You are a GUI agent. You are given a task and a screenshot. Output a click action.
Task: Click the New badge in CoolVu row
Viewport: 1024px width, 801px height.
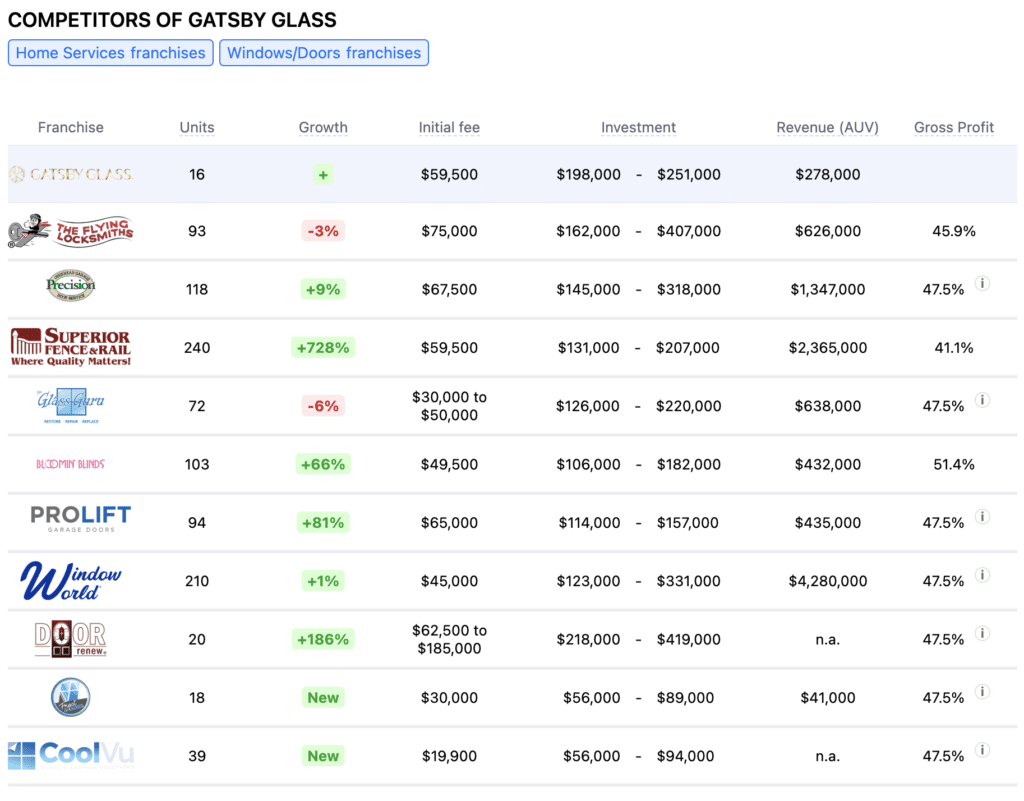coord(323,756)
